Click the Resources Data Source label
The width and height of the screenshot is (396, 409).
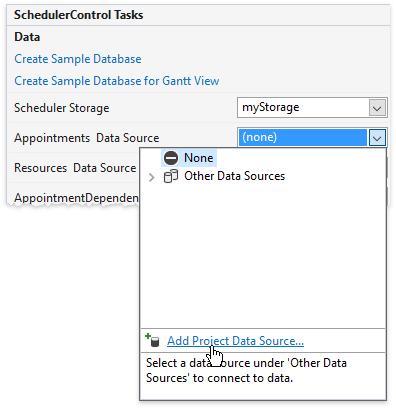[x=75, y=168]
